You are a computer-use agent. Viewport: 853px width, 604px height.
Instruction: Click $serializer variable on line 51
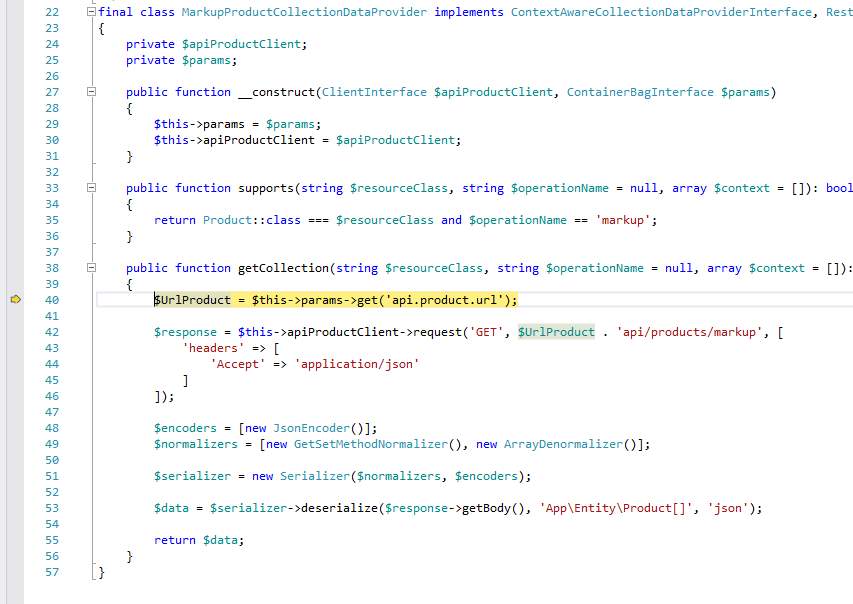point(193,476)
